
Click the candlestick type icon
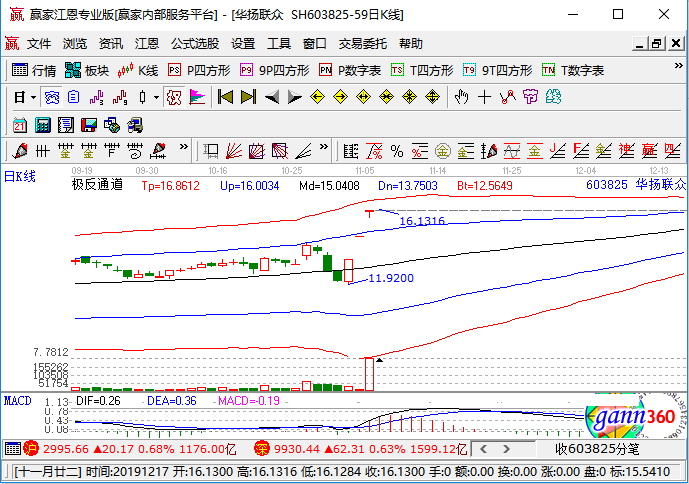coord(142,97)
